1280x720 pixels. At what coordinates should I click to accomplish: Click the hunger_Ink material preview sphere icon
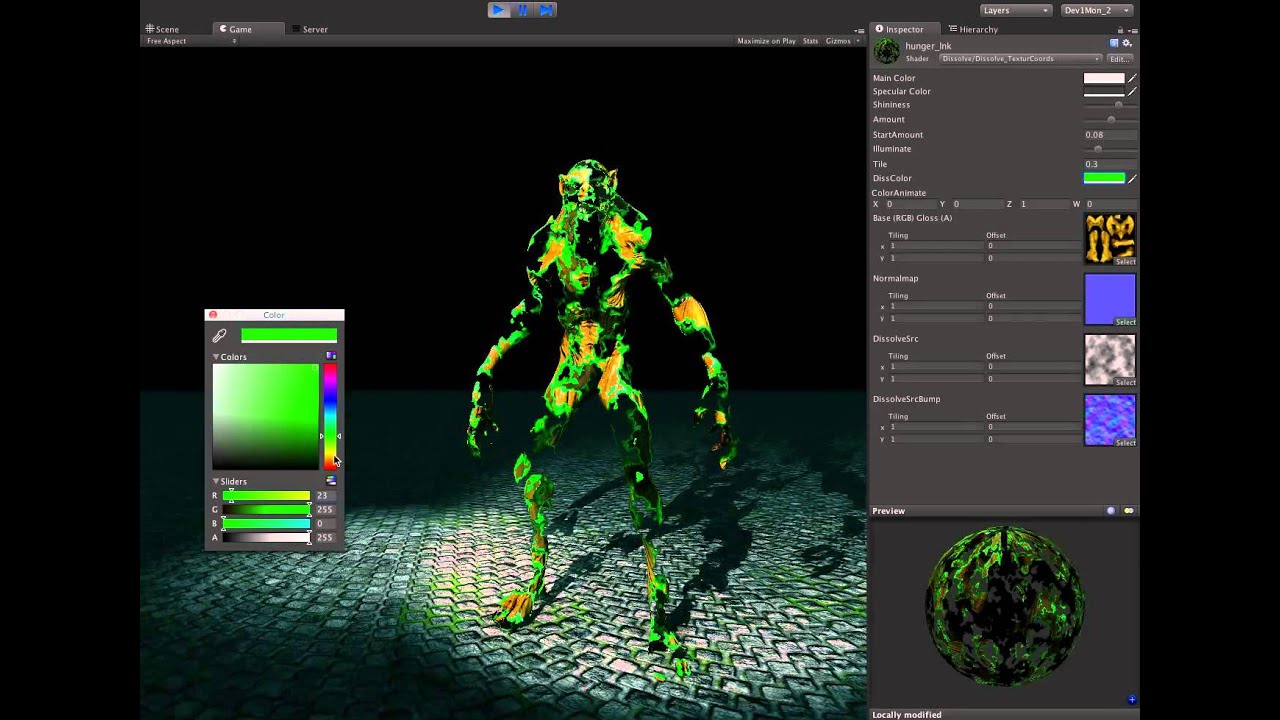pyautogui.click(x=886, y=50)
